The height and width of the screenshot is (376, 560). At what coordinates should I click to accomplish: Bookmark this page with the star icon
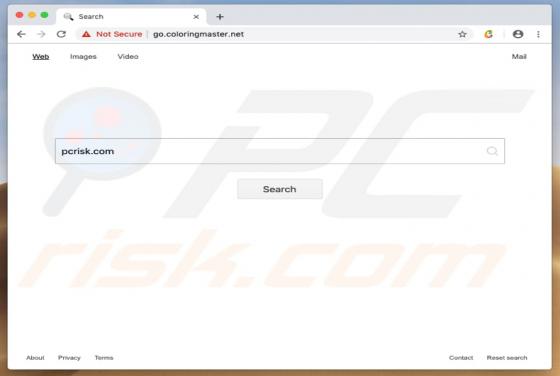462,34
